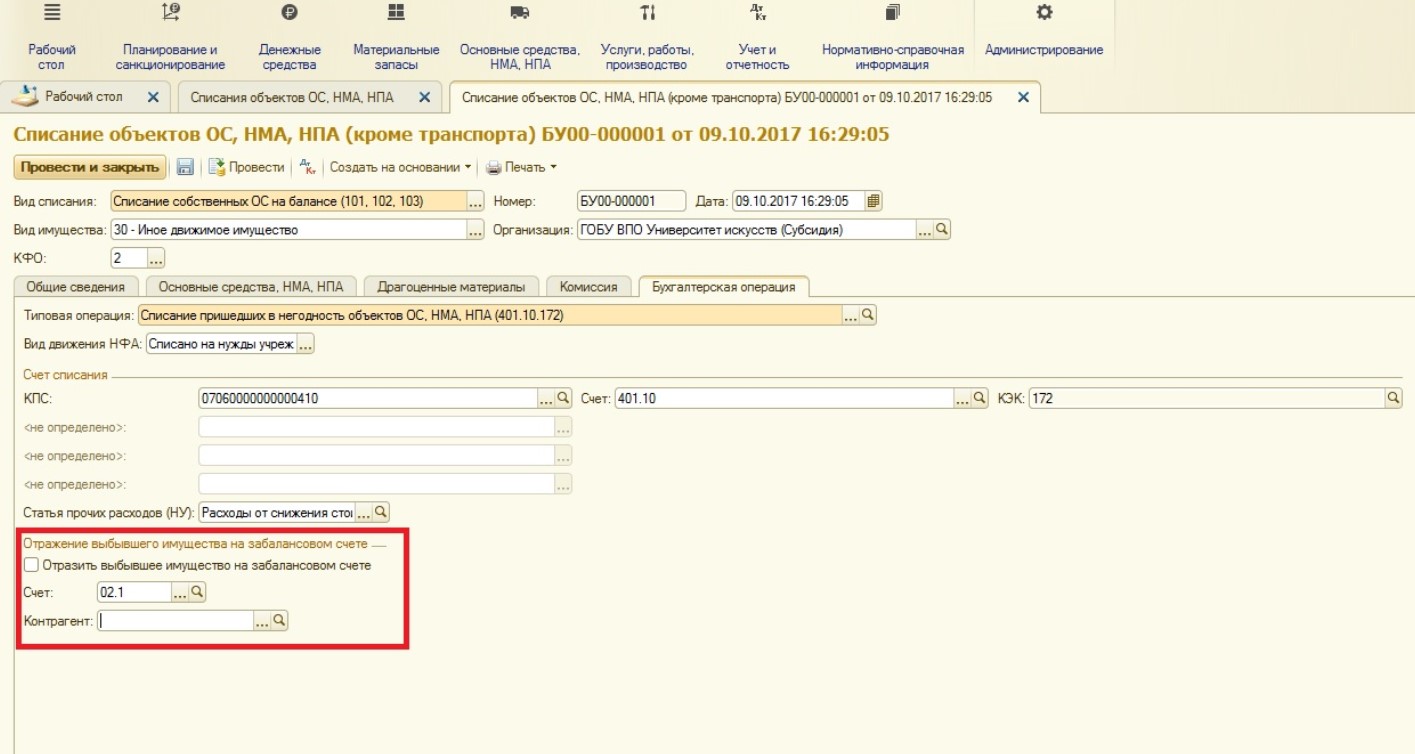1415x754 pixels.
Task: Switch to the Комиссия tab
Action: click(x=588, y=287)
